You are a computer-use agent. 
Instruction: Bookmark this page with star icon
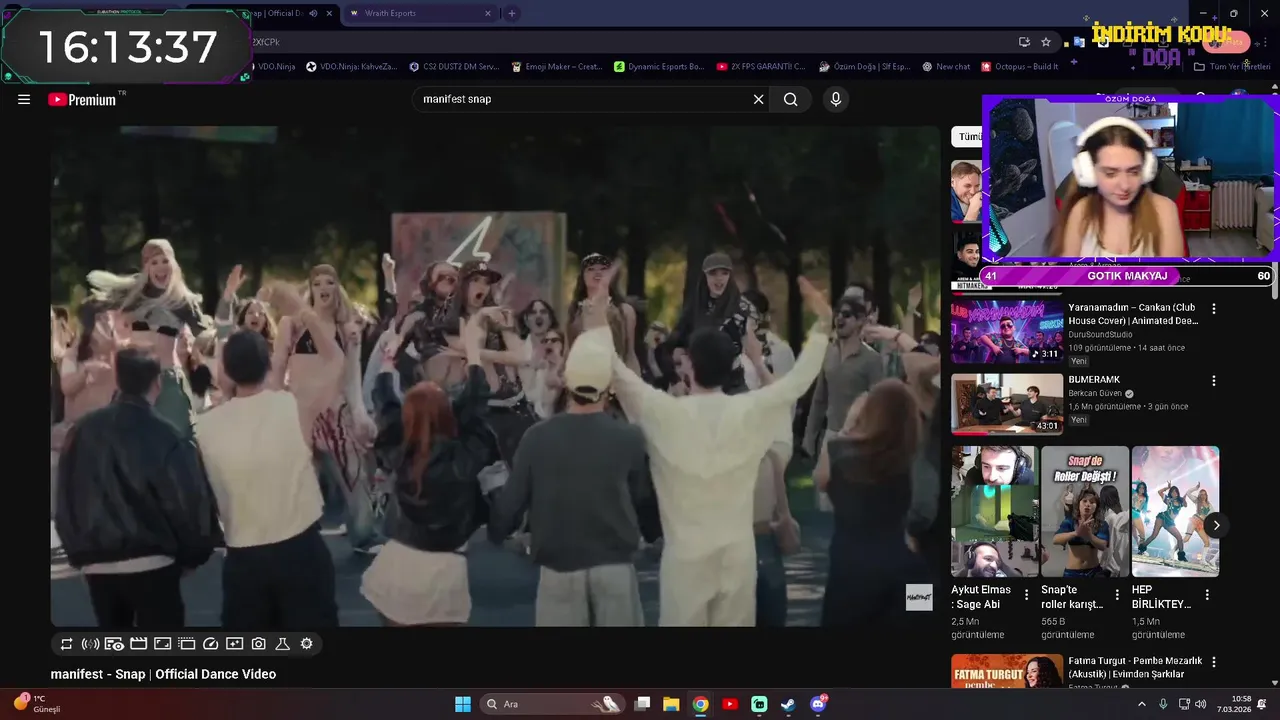[x=1046, y=42]
